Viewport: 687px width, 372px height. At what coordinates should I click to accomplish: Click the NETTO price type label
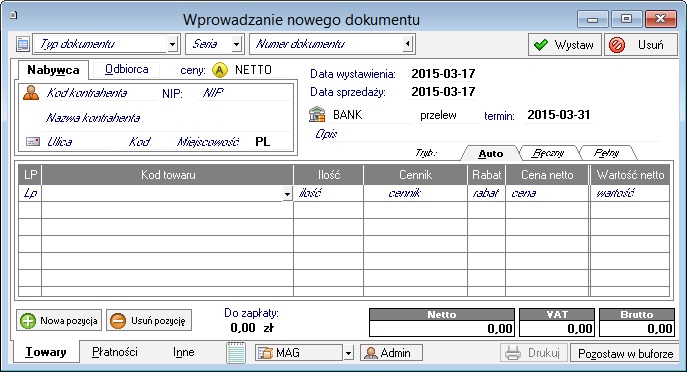tap(253, 70)
